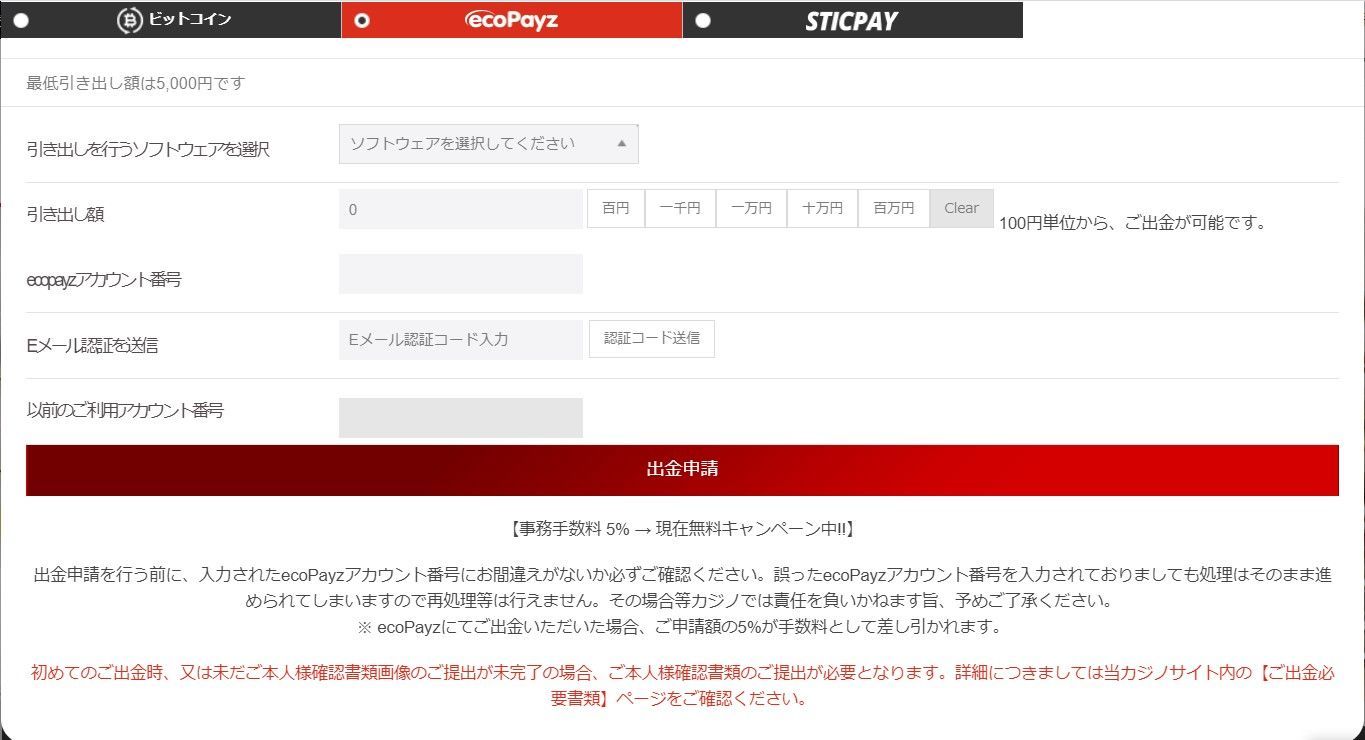This screenshot has height=740, width=1365.
Task: Click the red 初めてのご出金時 warning text
Action: point(682,685)
